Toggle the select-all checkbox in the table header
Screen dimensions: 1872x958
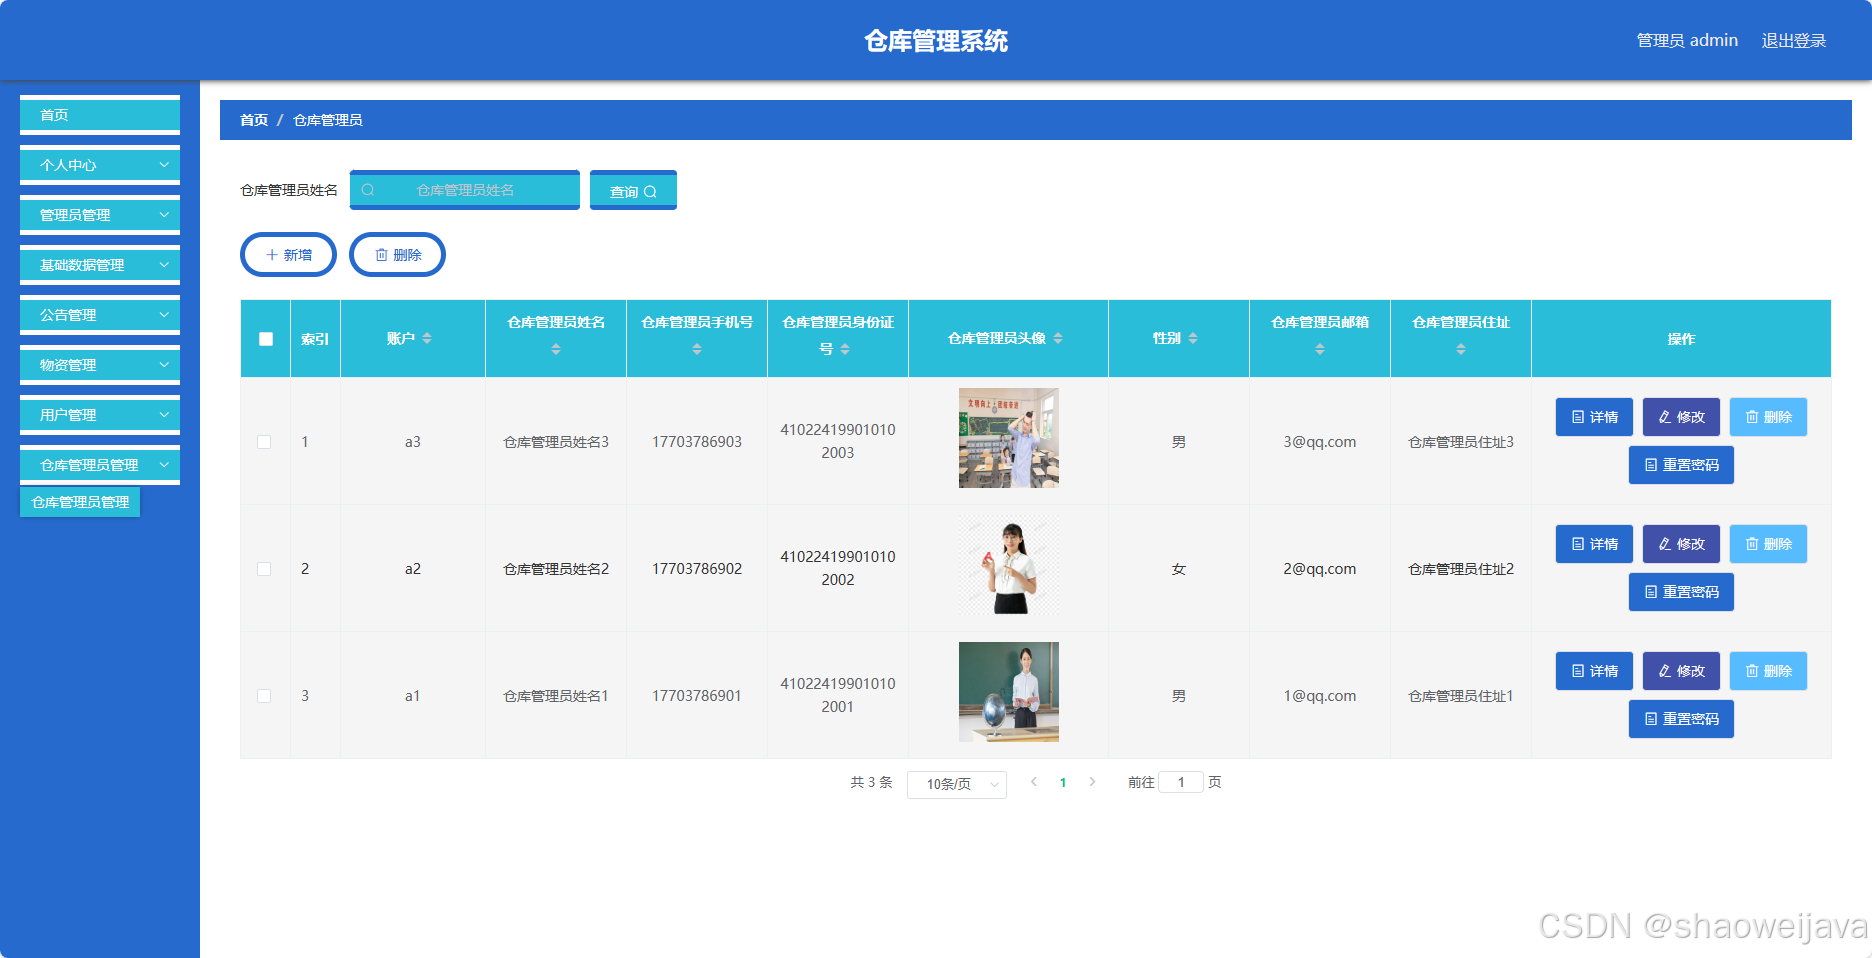coord(264,339)
